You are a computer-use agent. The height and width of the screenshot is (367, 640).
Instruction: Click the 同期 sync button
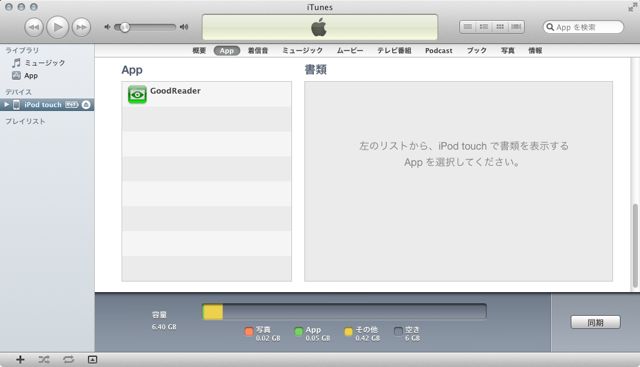coord(596,322)
